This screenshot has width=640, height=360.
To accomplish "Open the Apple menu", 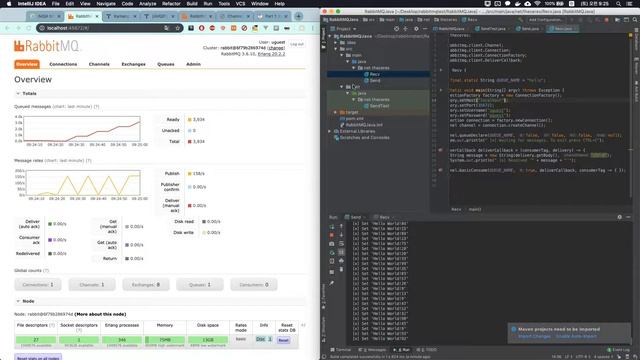I will click(9, 4).
